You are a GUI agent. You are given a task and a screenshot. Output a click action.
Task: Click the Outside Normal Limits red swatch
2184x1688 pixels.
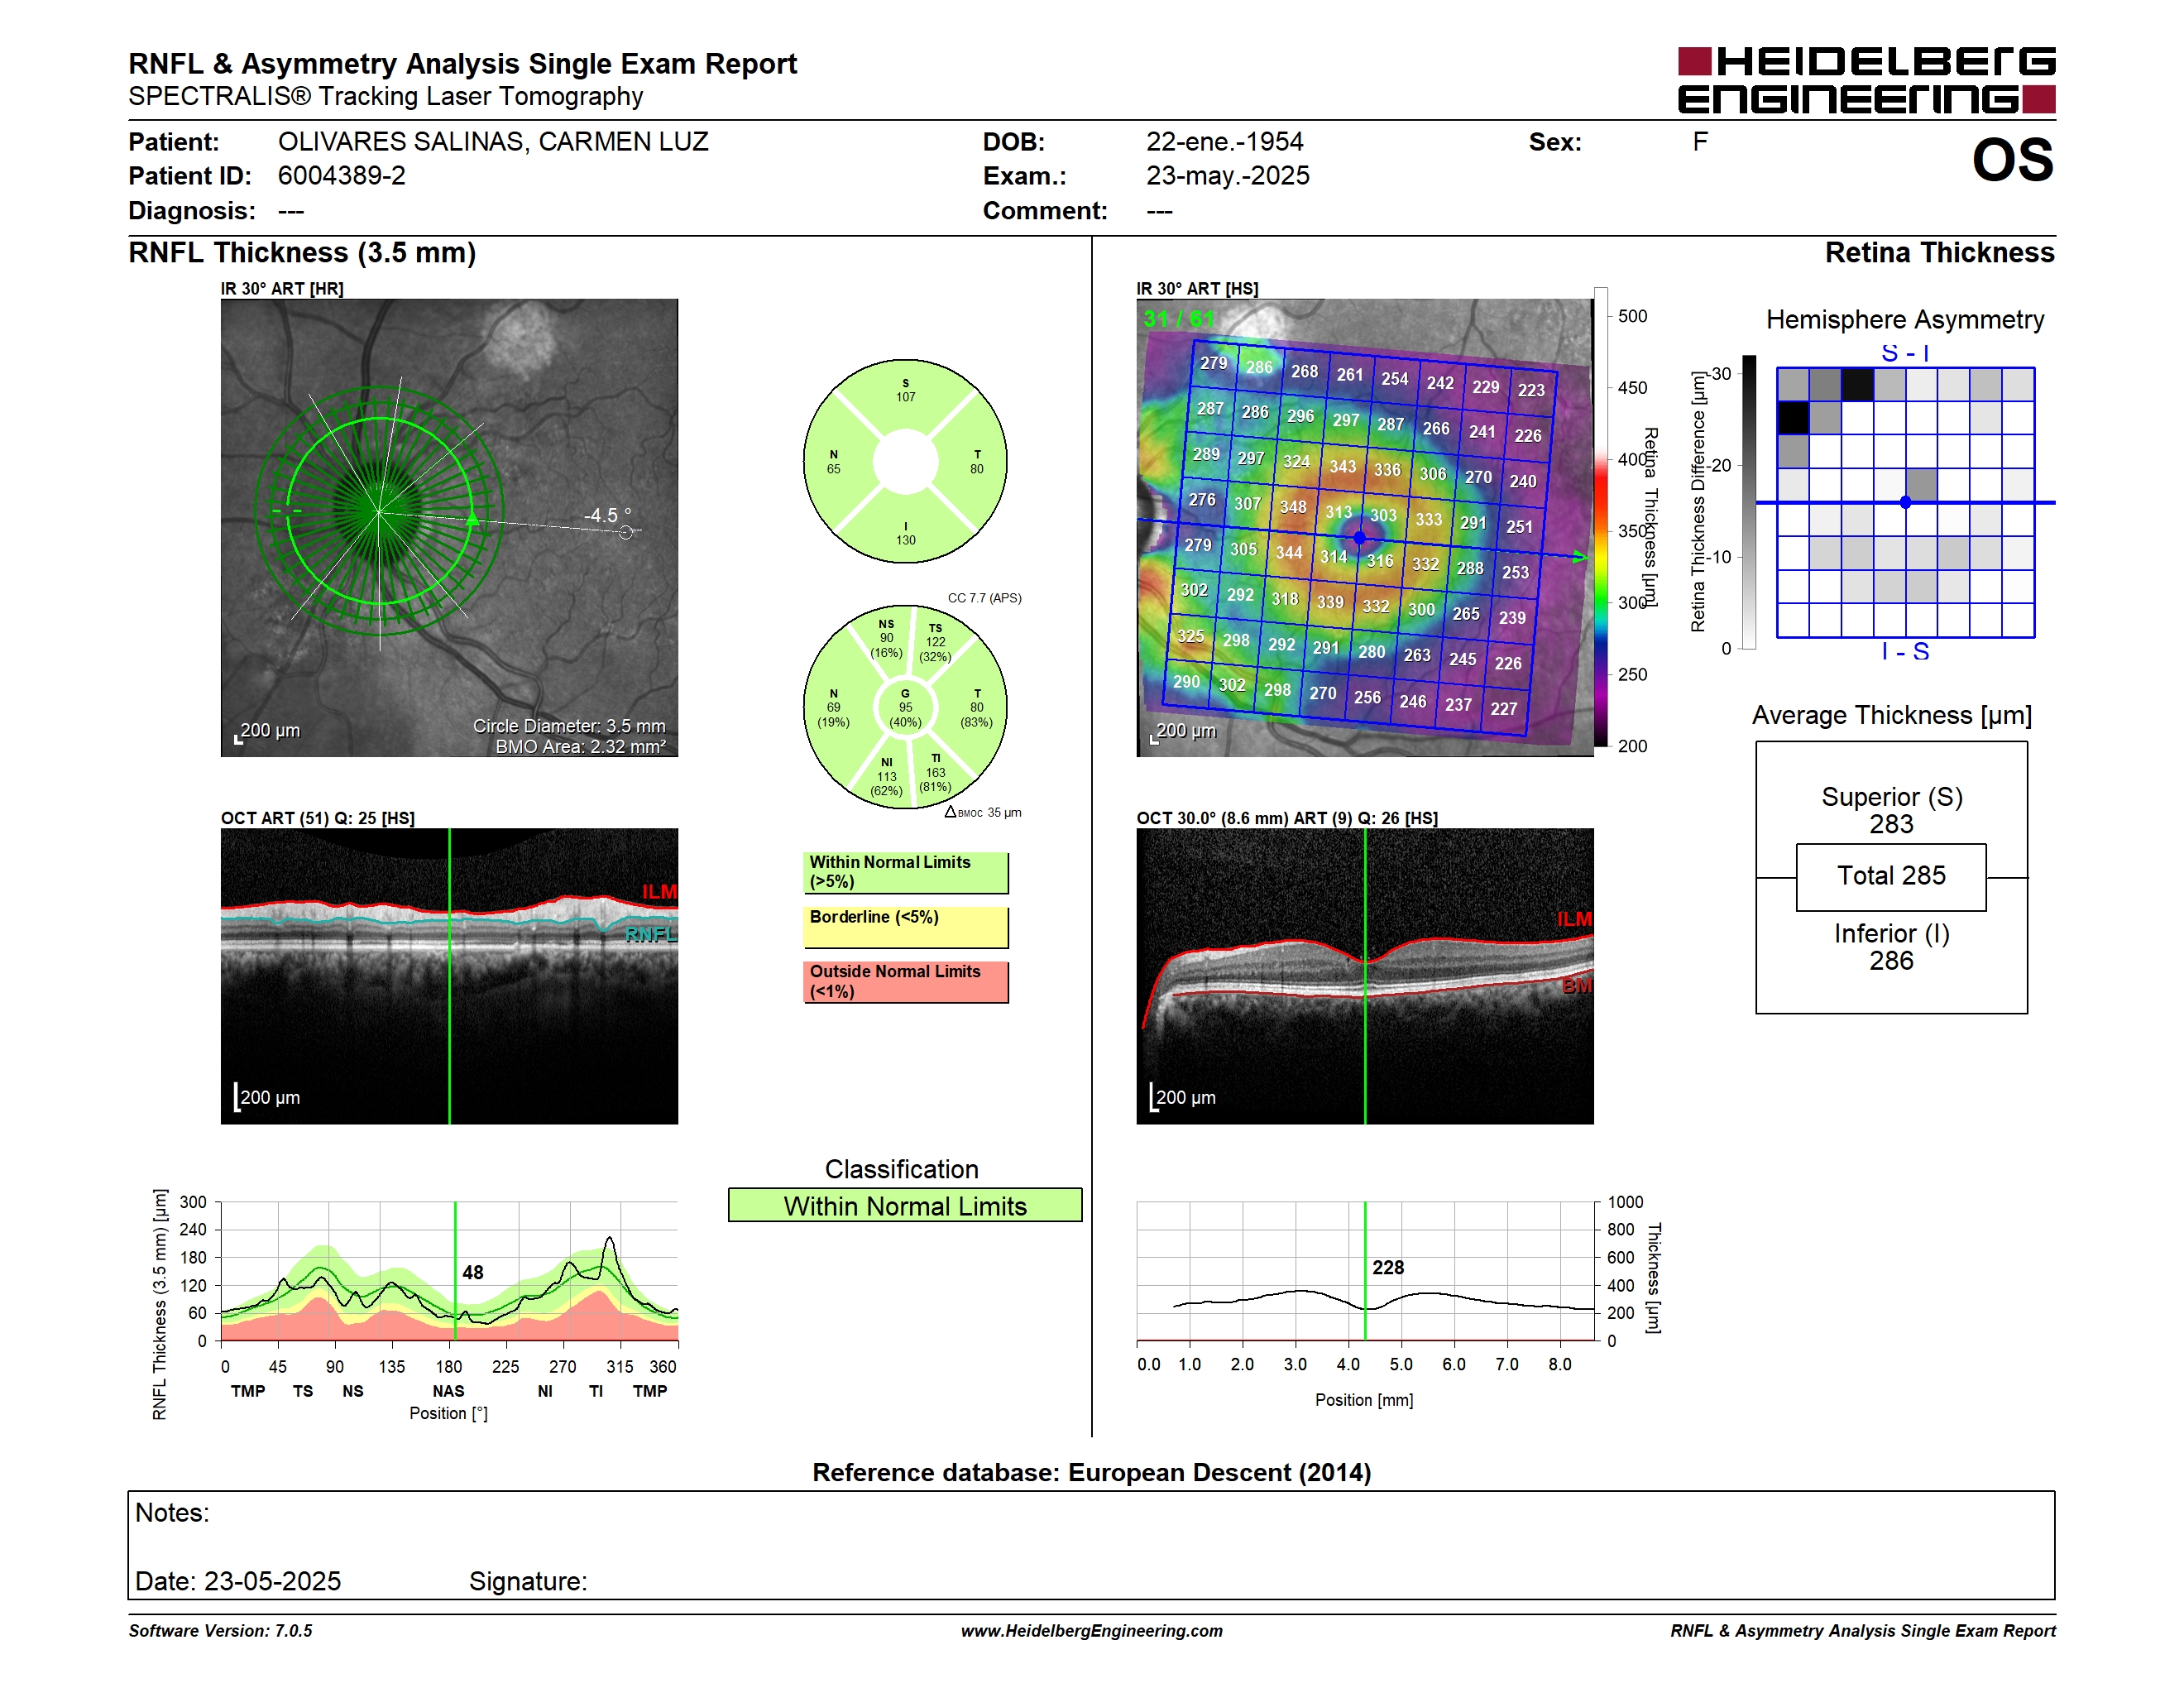click(x=905, y=982)
